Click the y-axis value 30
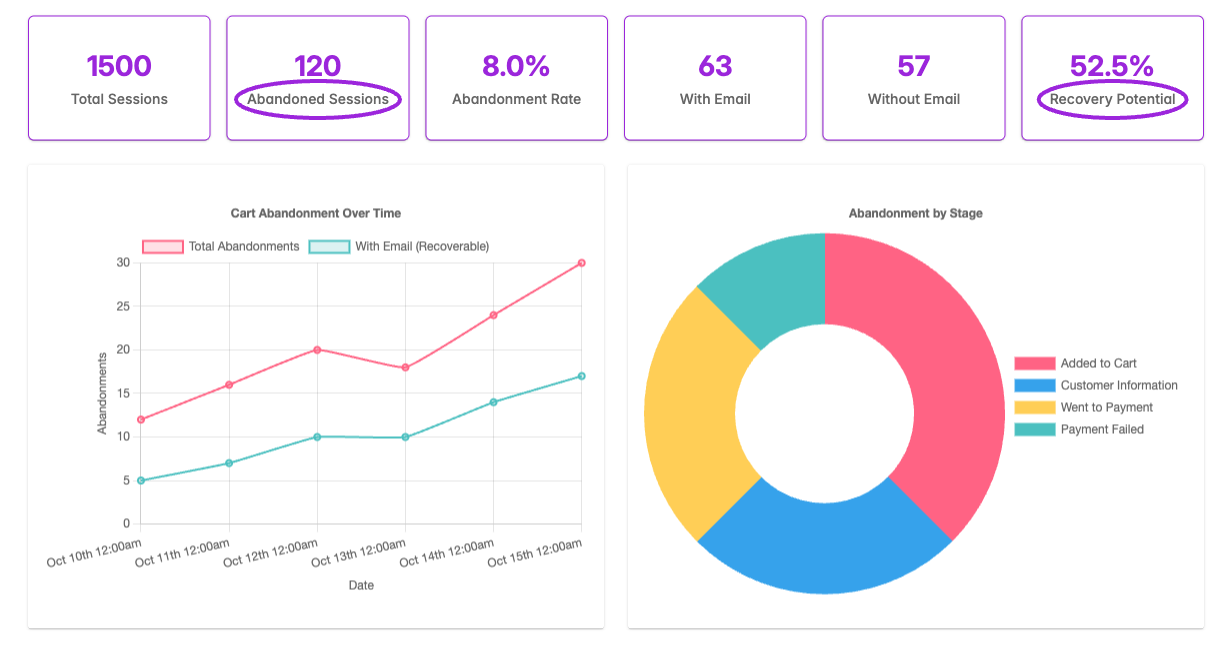Screen dimensions: 1230x660 [124, 263]
